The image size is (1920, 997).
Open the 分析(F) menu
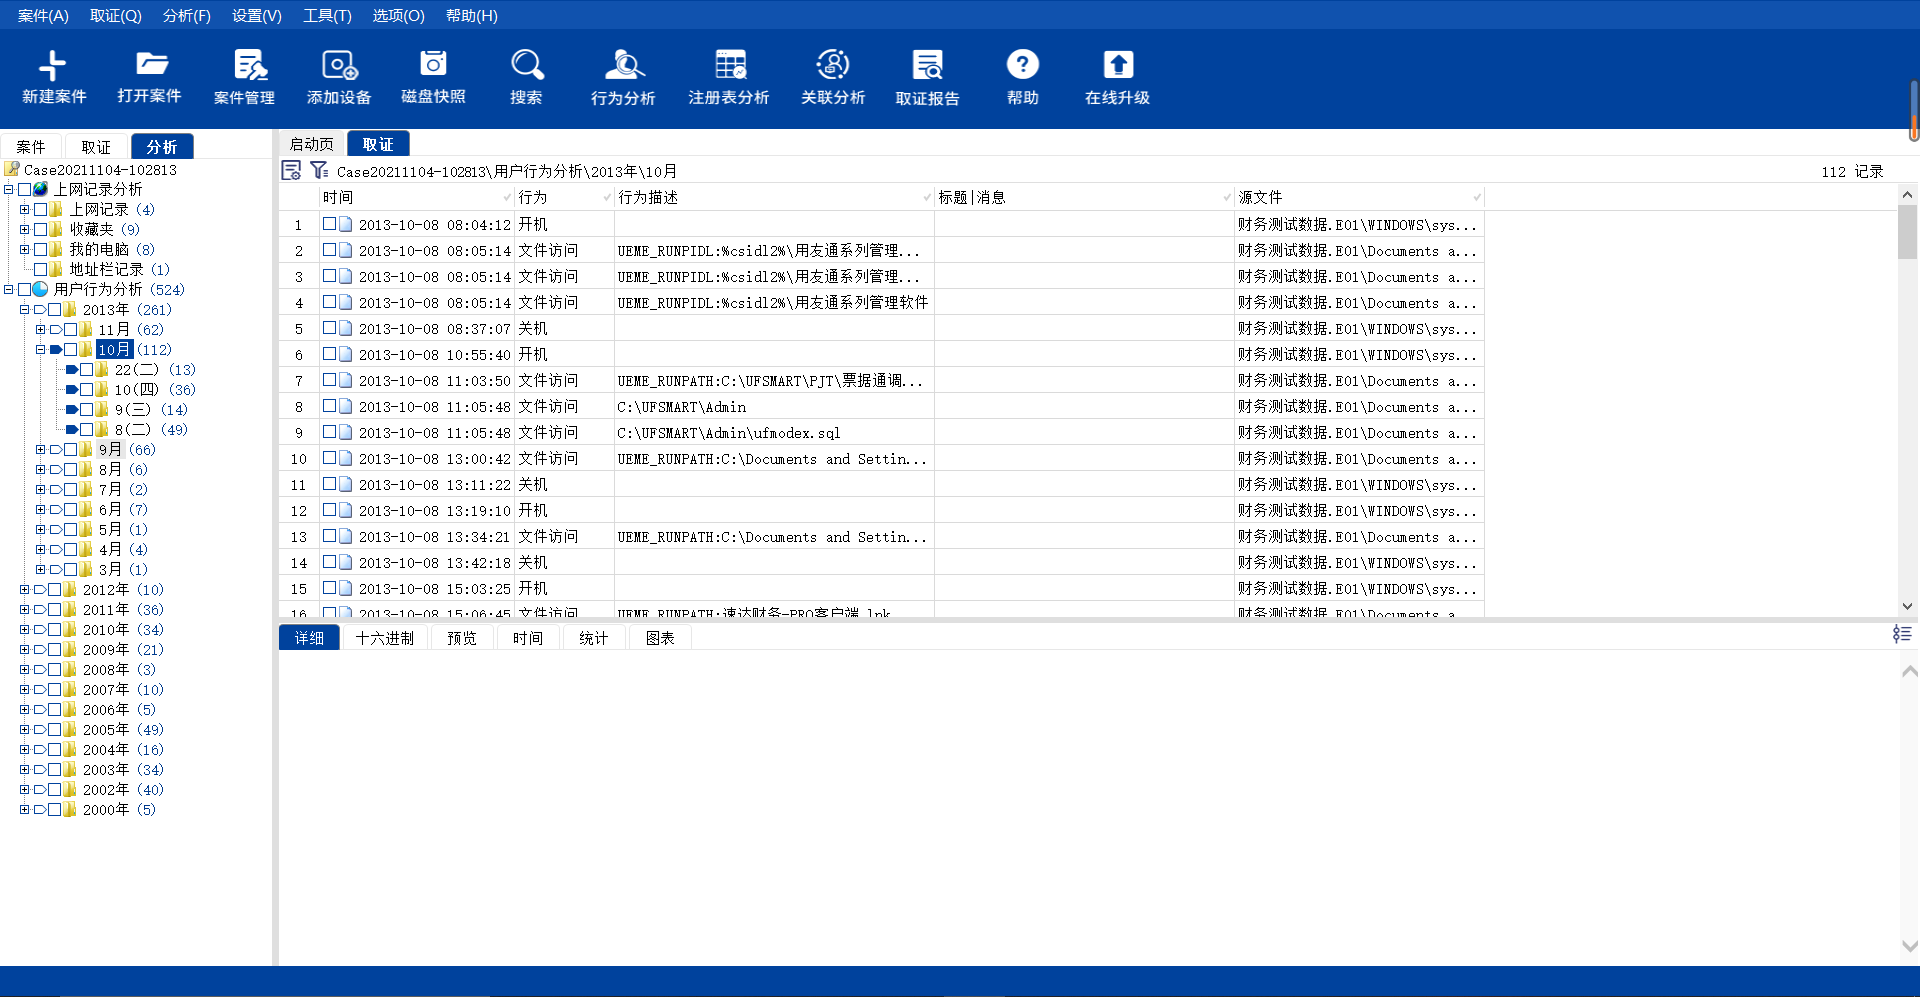point(187,15)
